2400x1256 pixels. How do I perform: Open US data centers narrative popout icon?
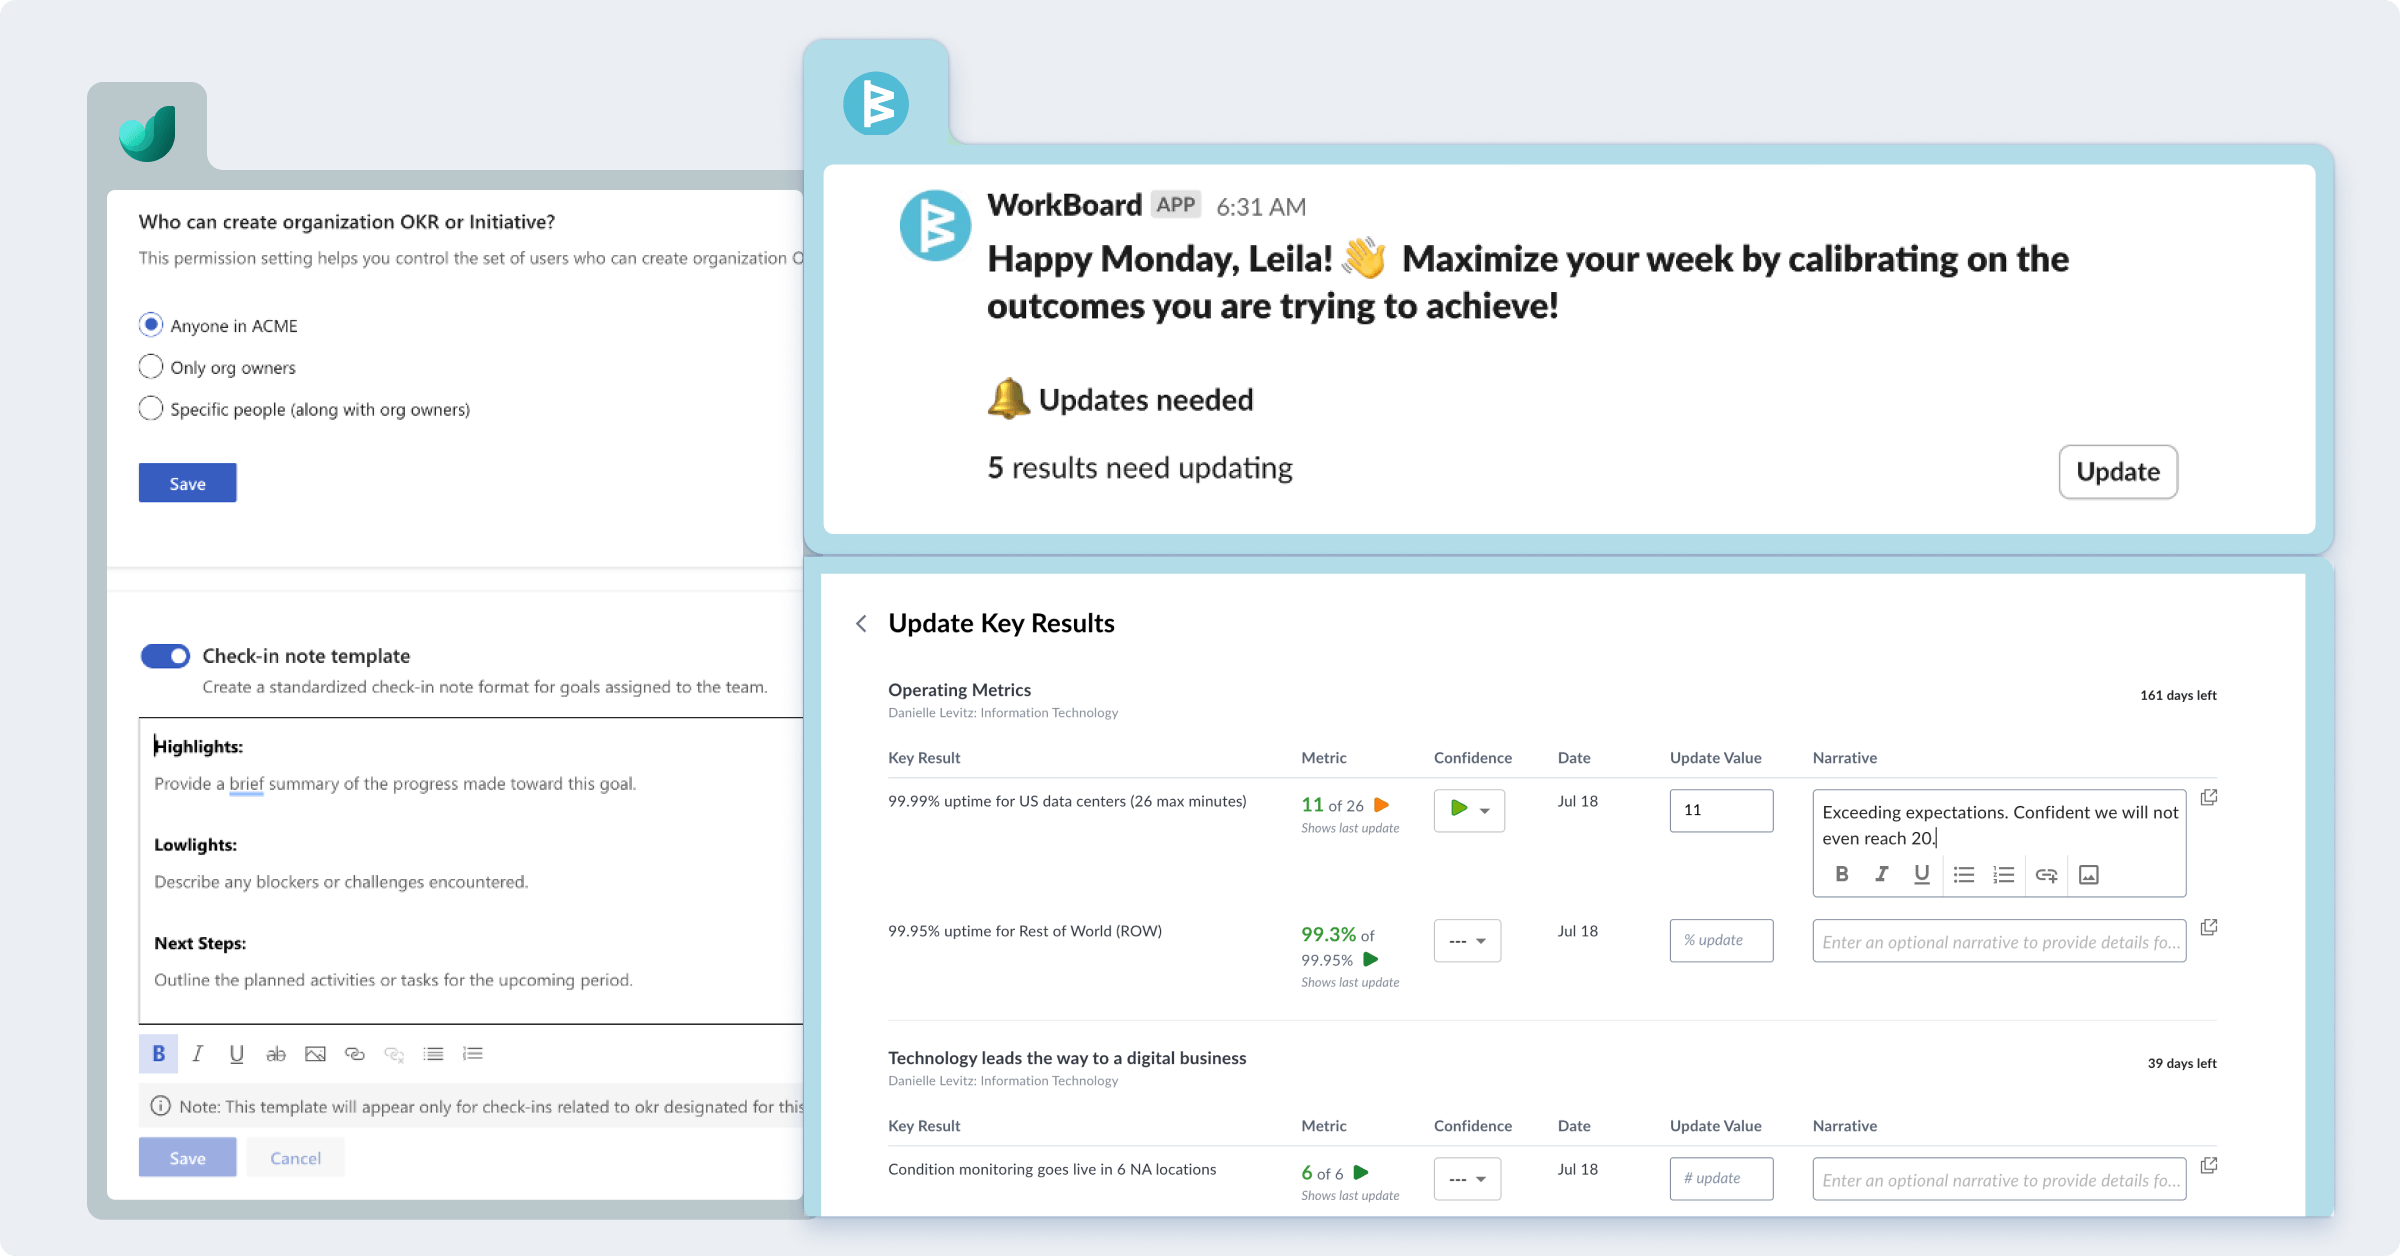2209,797
